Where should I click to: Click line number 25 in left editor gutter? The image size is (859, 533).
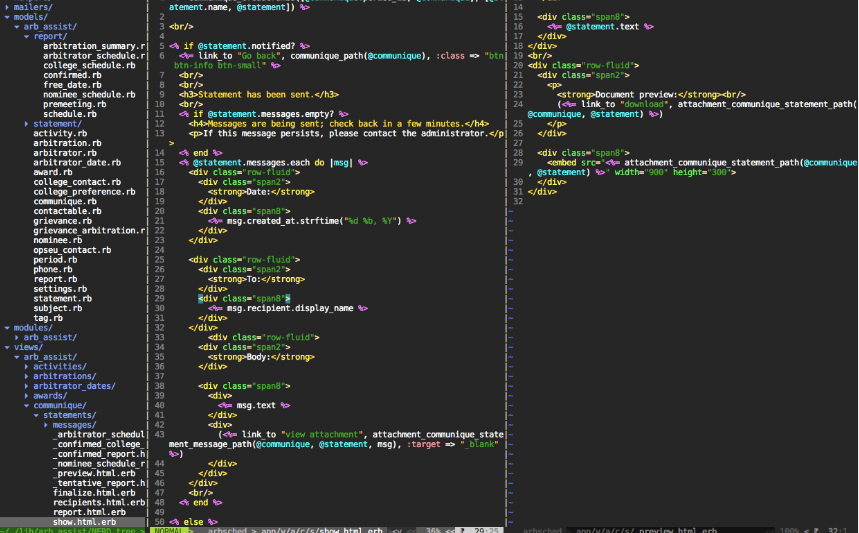tap(159, 260)
